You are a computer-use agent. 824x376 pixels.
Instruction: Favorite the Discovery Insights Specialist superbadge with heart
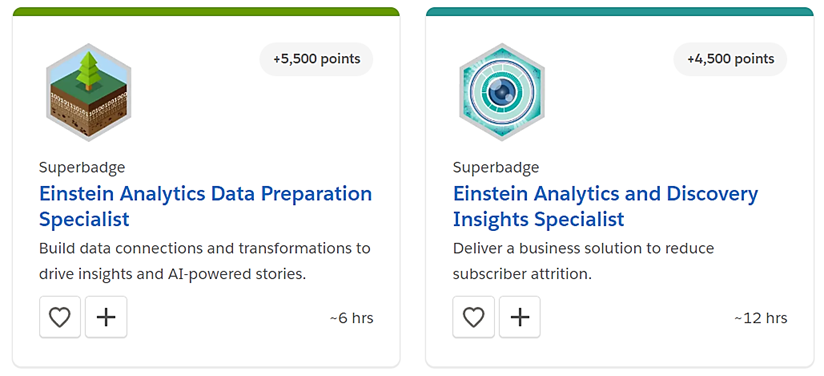tap(473, 317)
